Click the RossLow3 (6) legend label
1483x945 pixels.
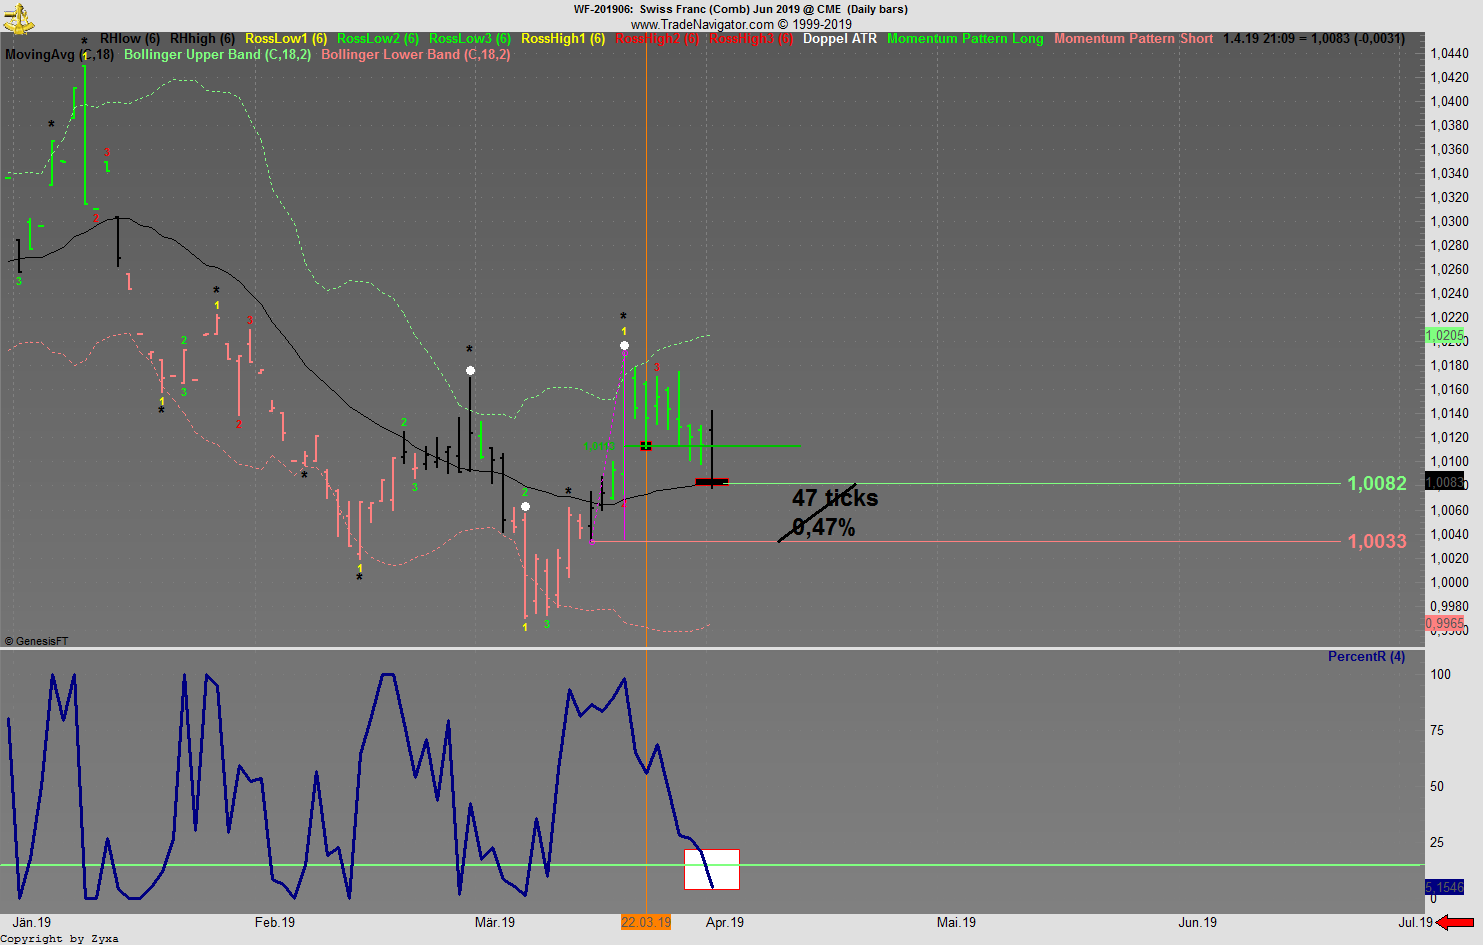470,39
